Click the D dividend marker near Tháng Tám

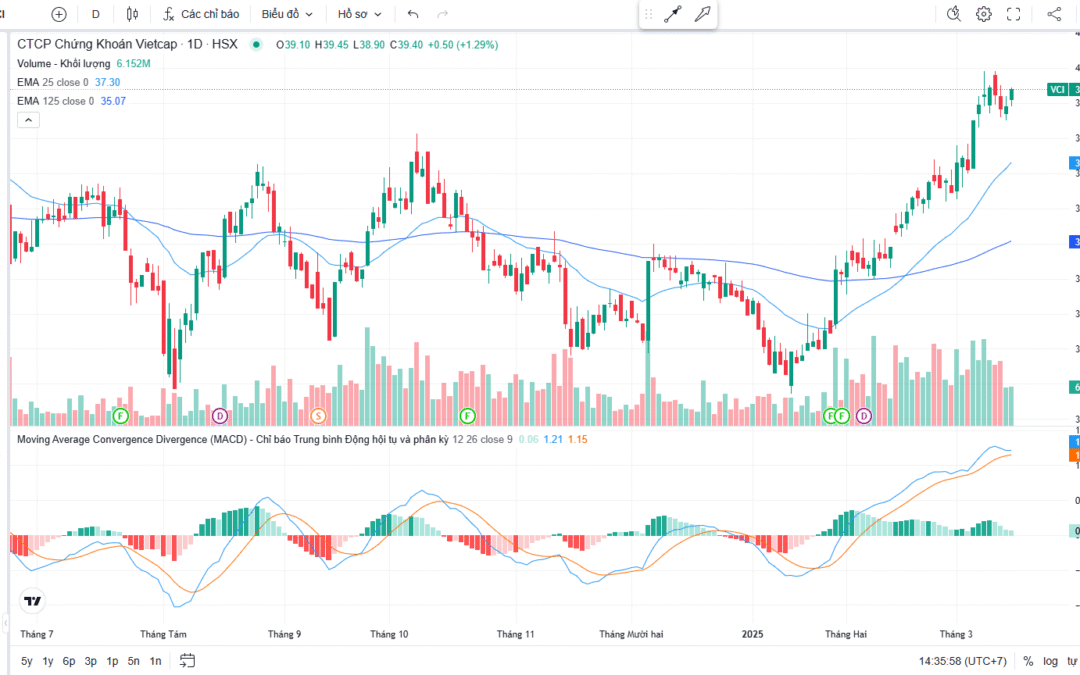220,415
